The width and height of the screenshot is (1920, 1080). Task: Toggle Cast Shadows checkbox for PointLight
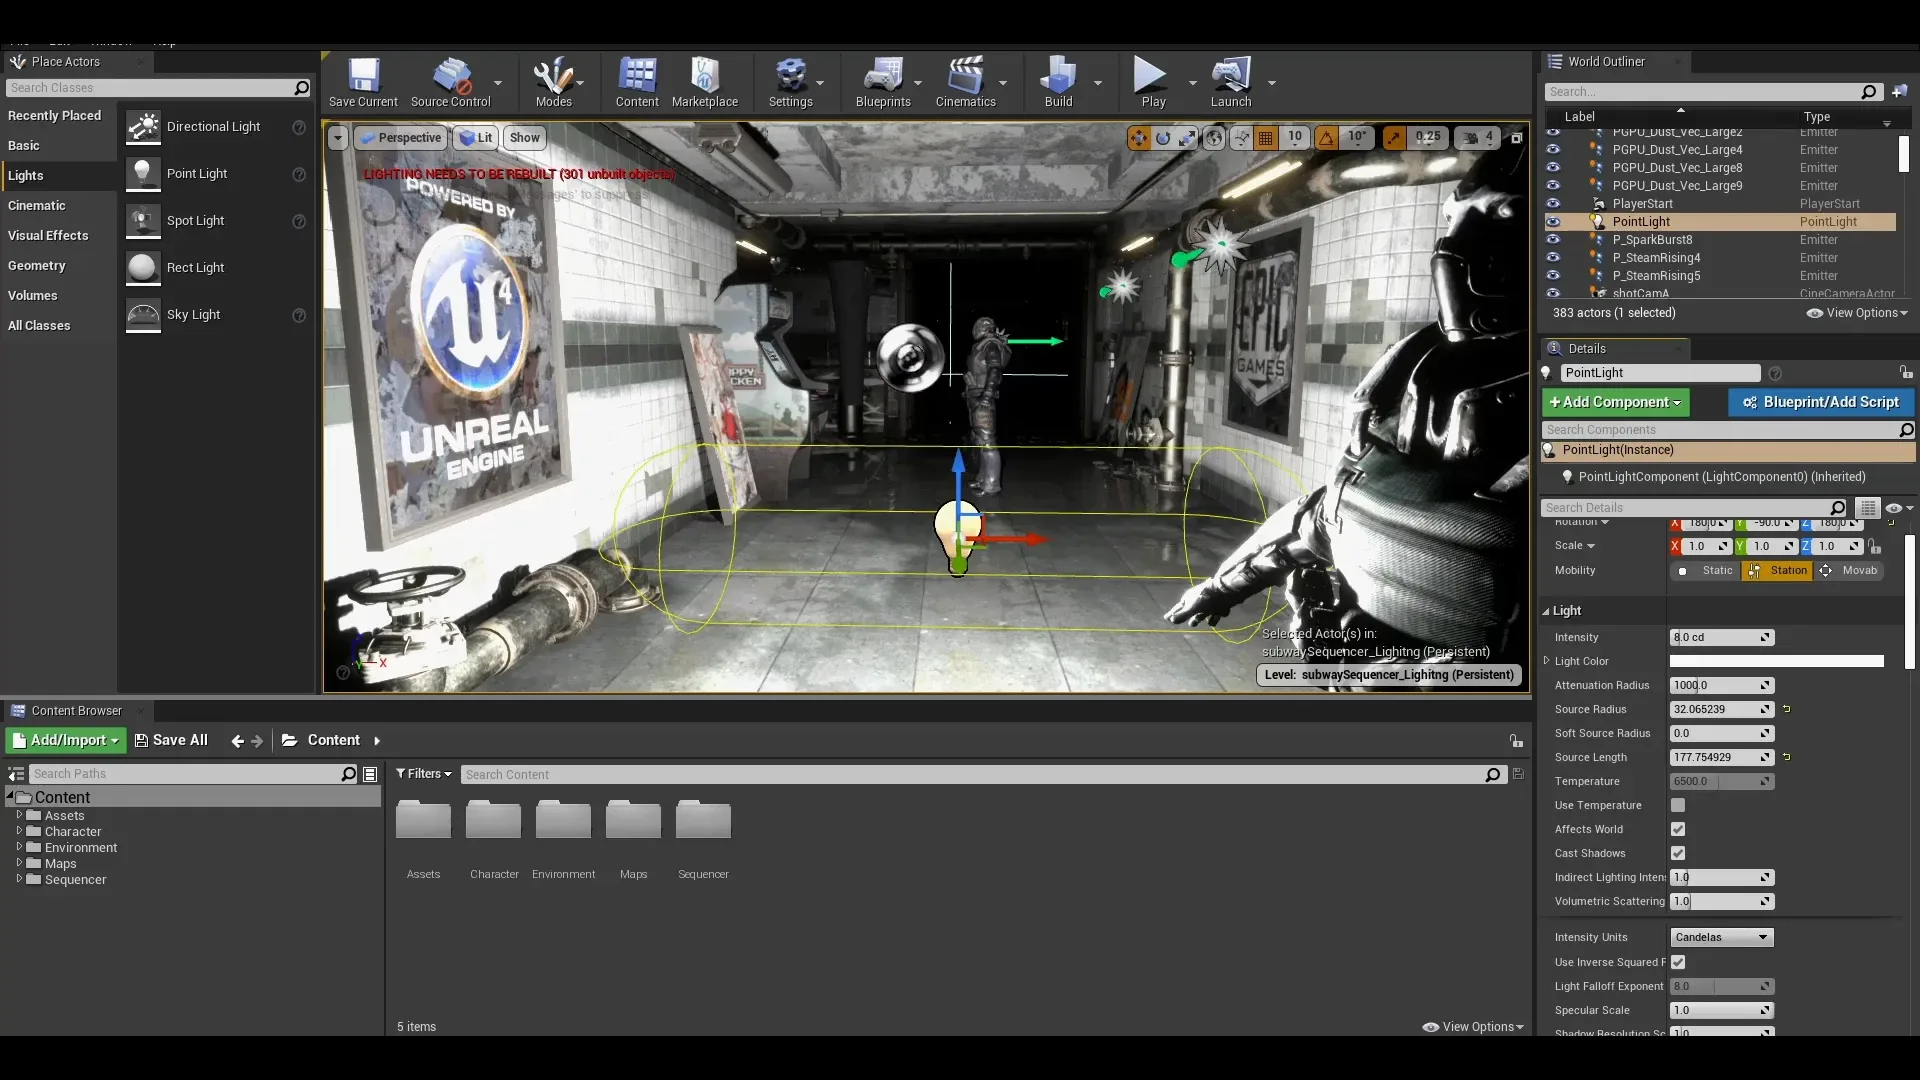(x=1679, y=853)
